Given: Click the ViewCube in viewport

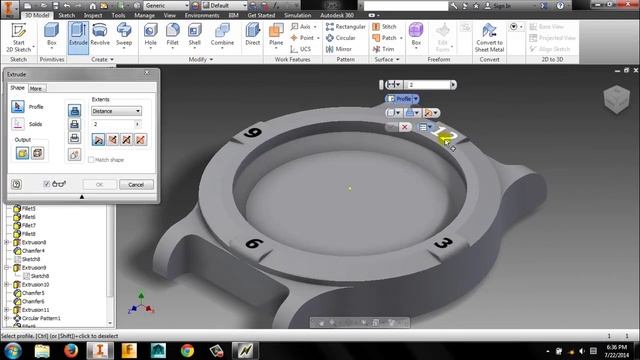Looking at the screenshot, I should coord(616,99).
